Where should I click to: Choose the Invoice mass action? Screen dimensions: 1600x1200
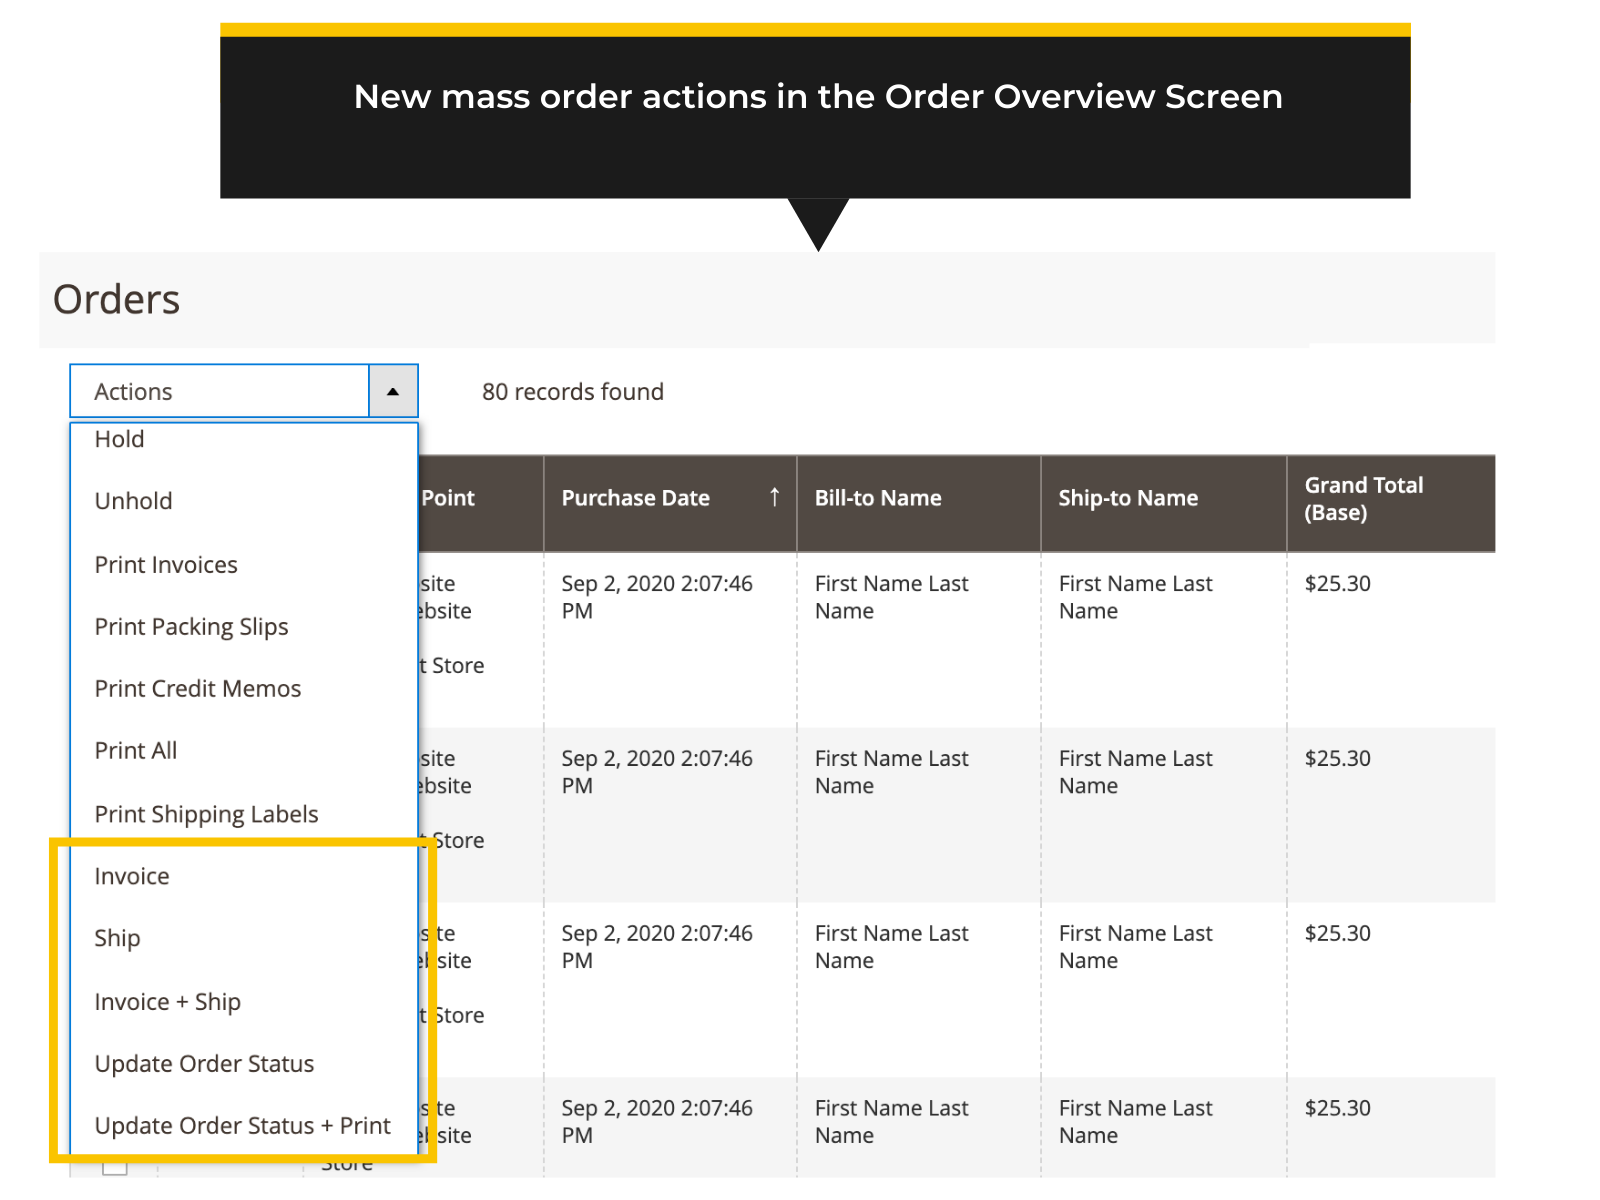point(132,876)
